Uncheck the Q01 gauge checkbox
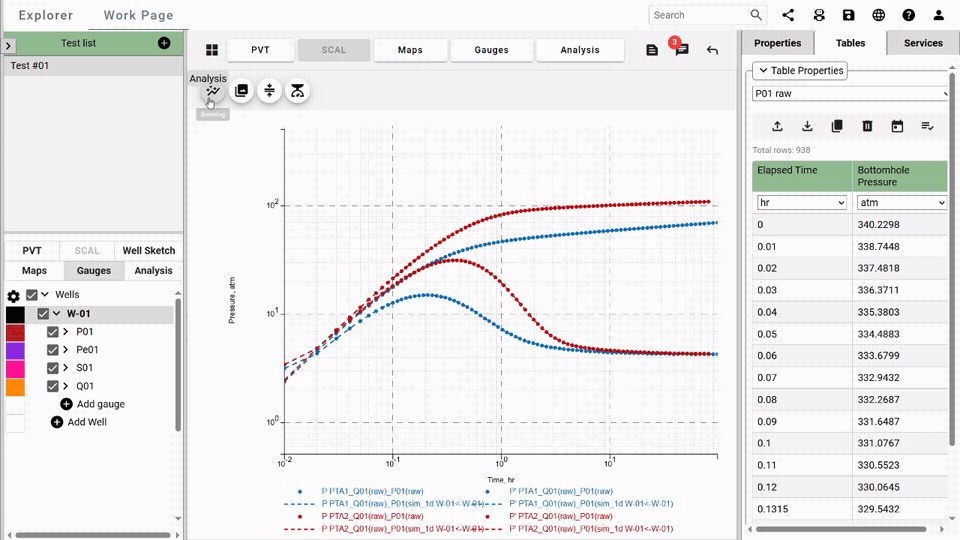Screen dimensions: 960x540 (x=53, y=386)
